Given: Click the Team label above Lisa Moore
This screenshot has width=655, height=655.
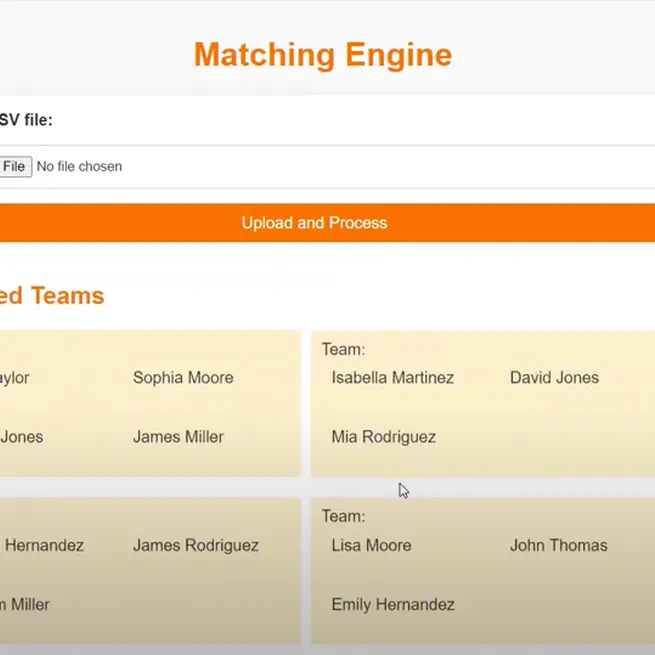Looking at the screenshot, I should [x=343, y=516].
